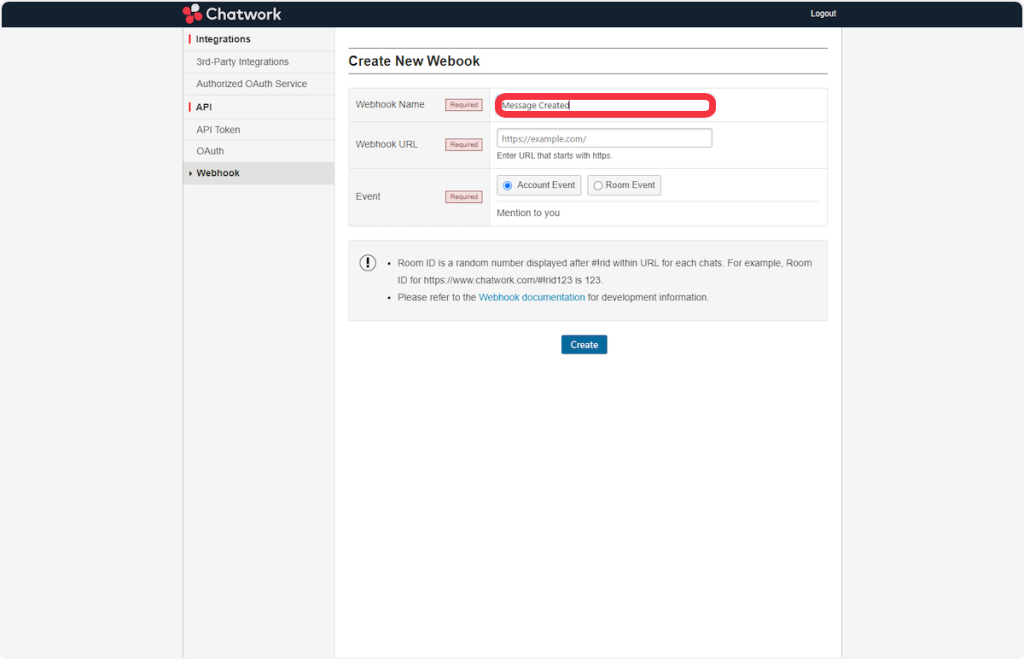
Task: Click the exclamation info icon
Action: [x=368, y=263]
